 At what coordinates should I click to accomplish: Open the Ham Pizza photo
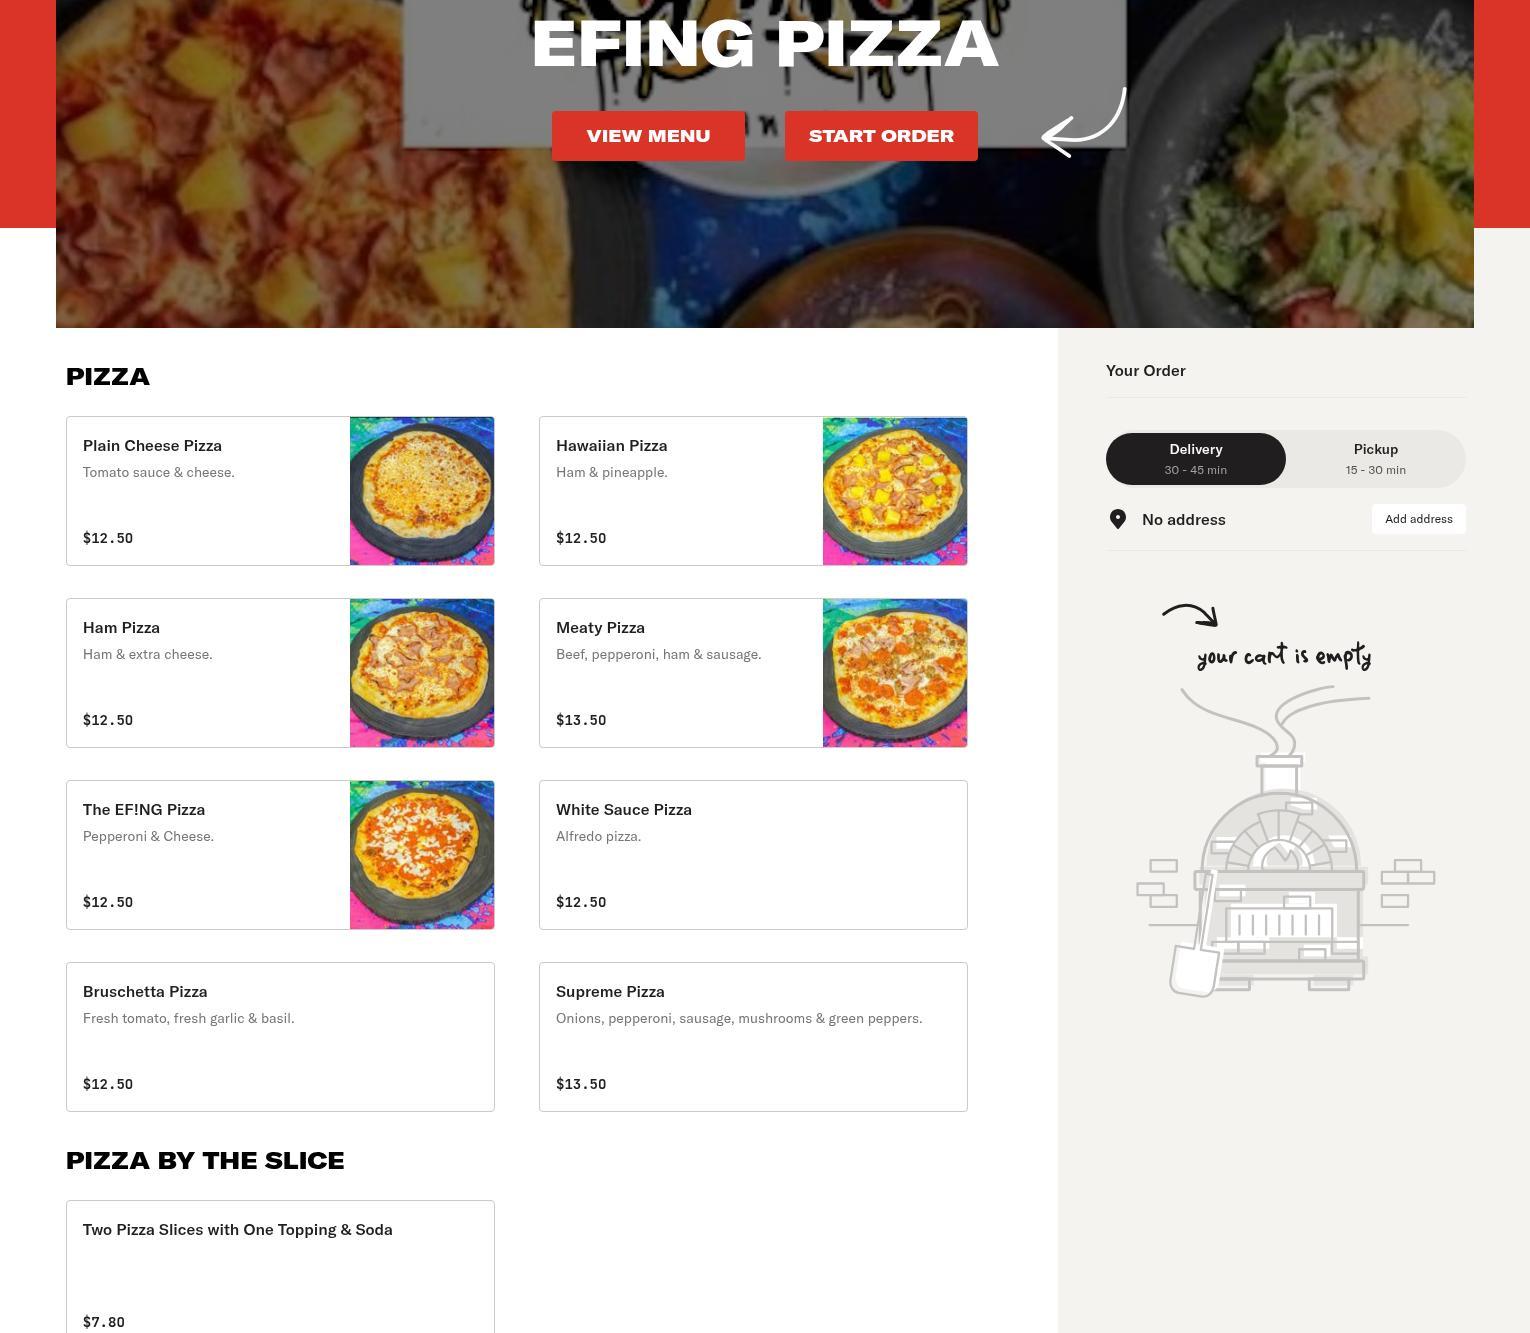(x=422, y=673)
